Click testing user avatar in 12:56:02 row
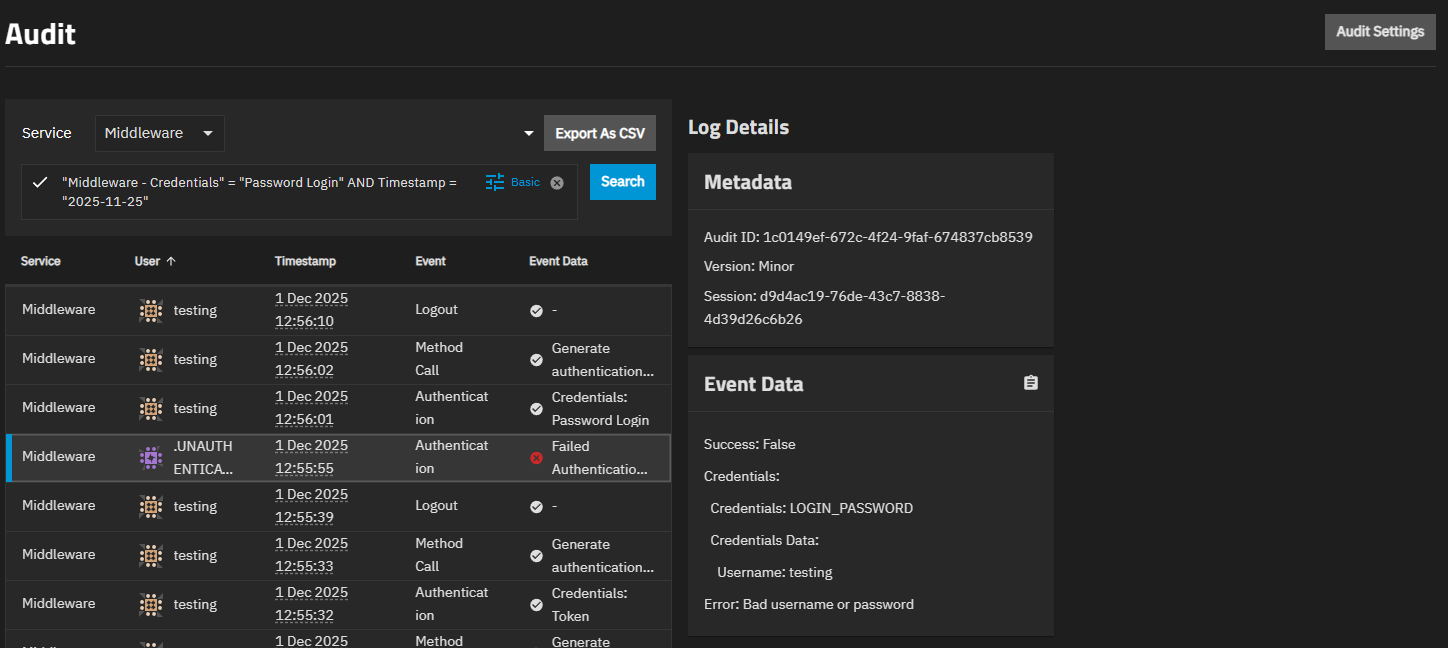This screenshot has width=1448, height=648. coord(150,359)
